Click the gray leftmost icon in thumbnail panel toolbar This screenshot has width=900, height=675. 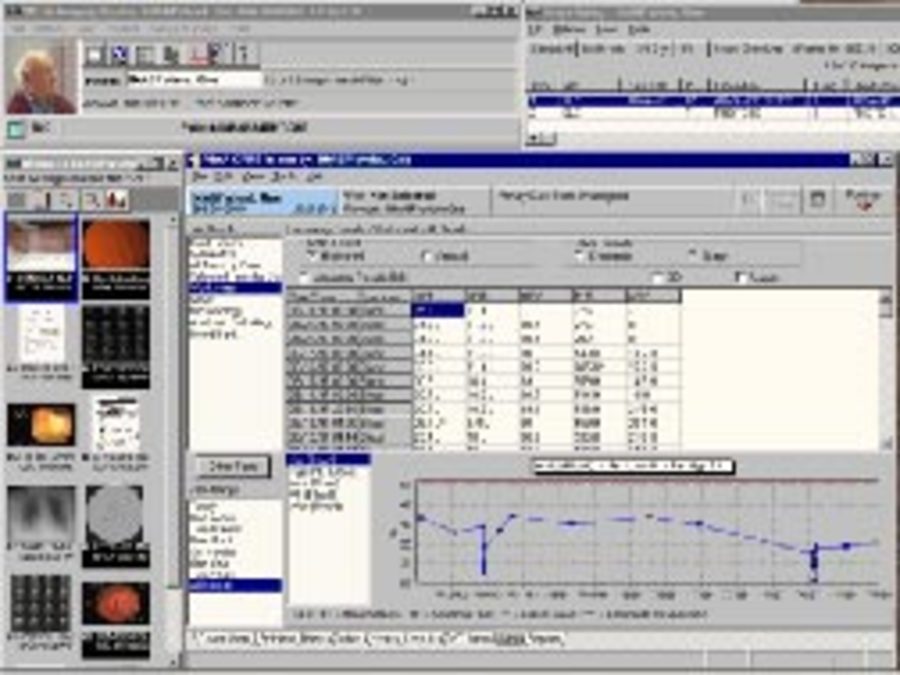click(17, 200)
